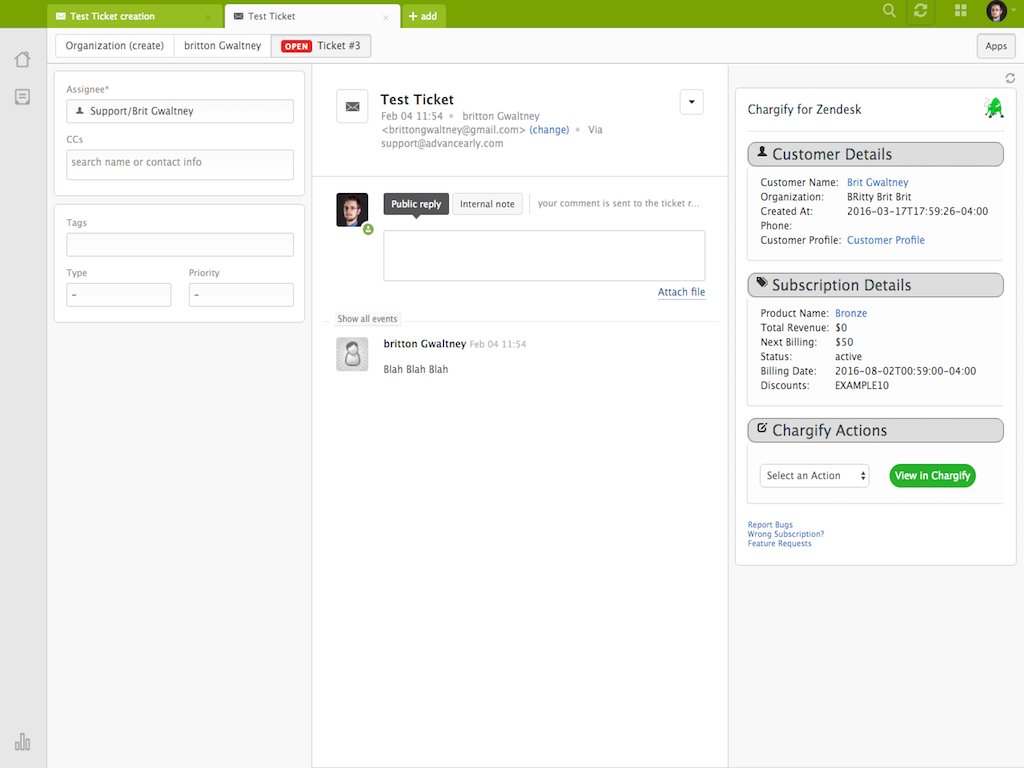Viewport: 1024px width, 768px height.
Task: Collapse the Chargify Actions section header
Action: [875, 430]
